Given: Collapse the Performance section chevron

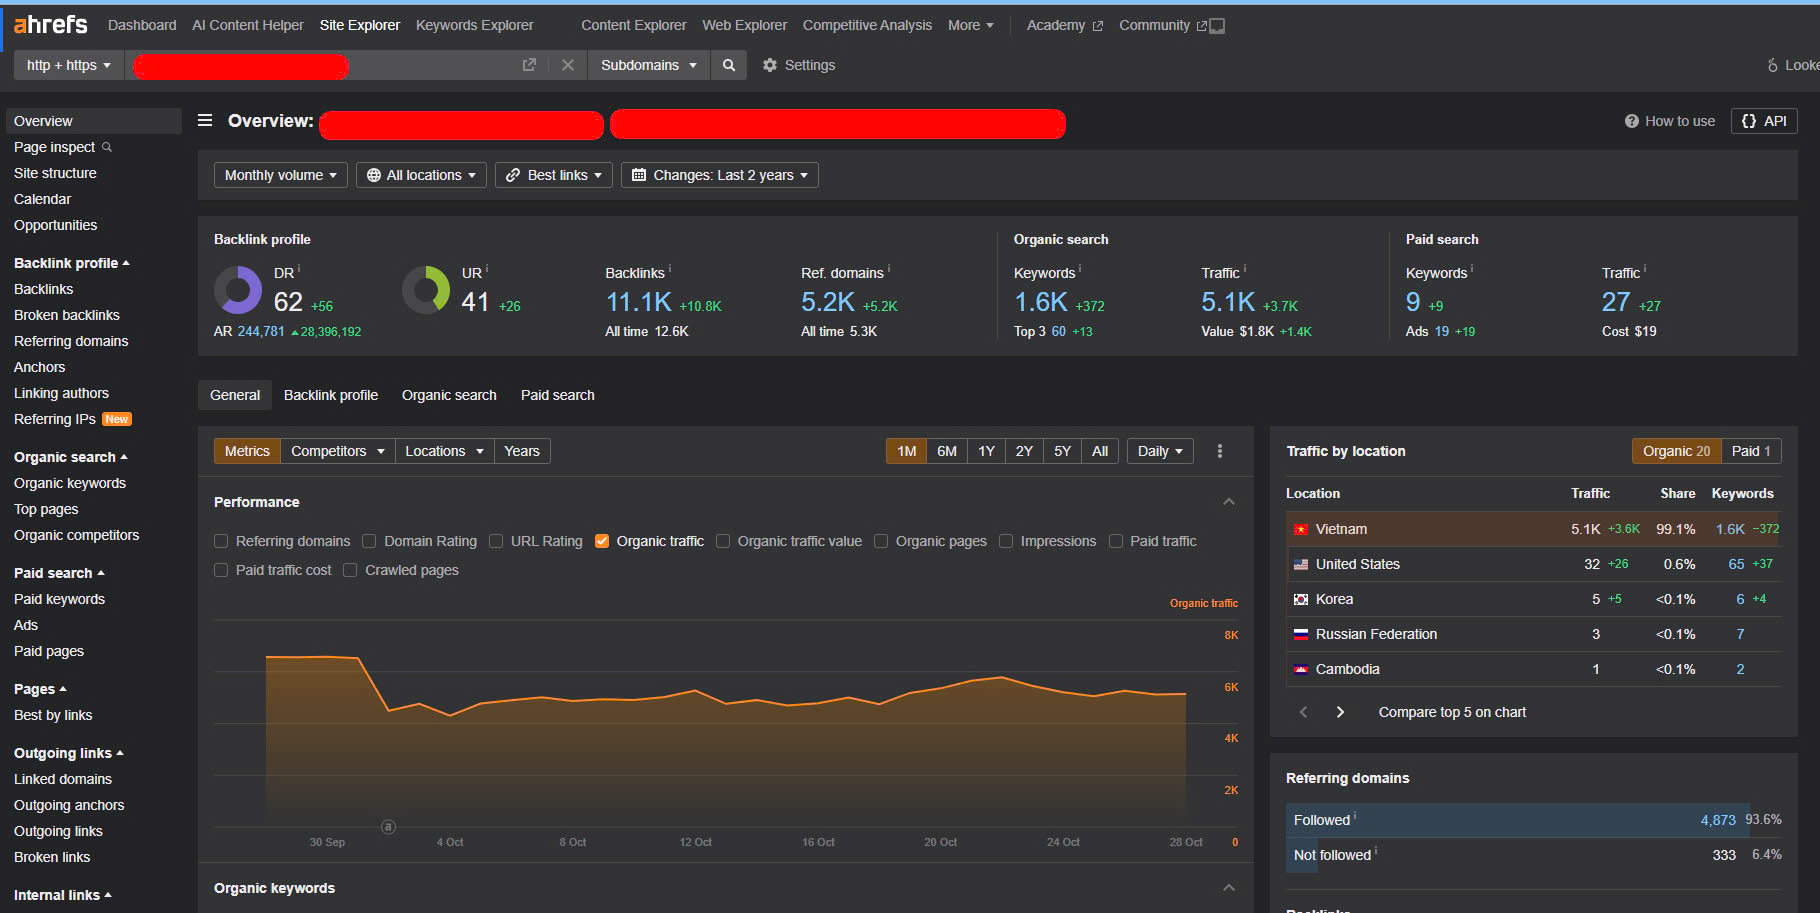Looking at the screenshot, I should click(1228, 502).
